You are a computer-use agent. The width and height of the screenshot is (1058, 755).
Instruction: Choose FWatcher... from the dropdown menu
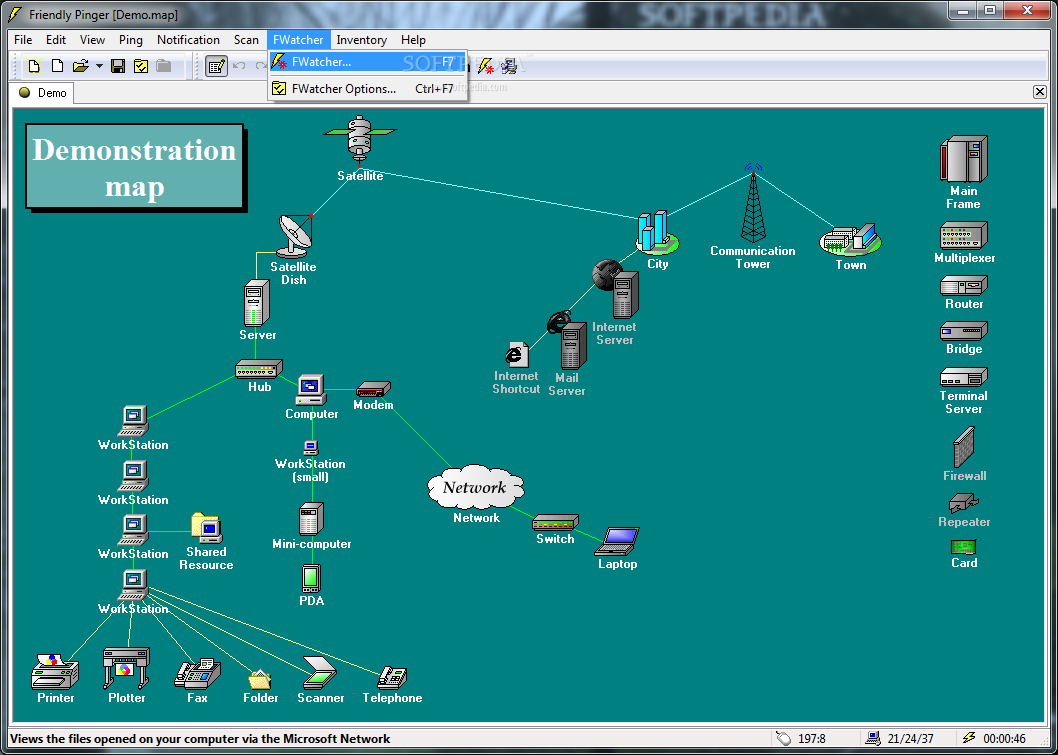tap(368, 62)
